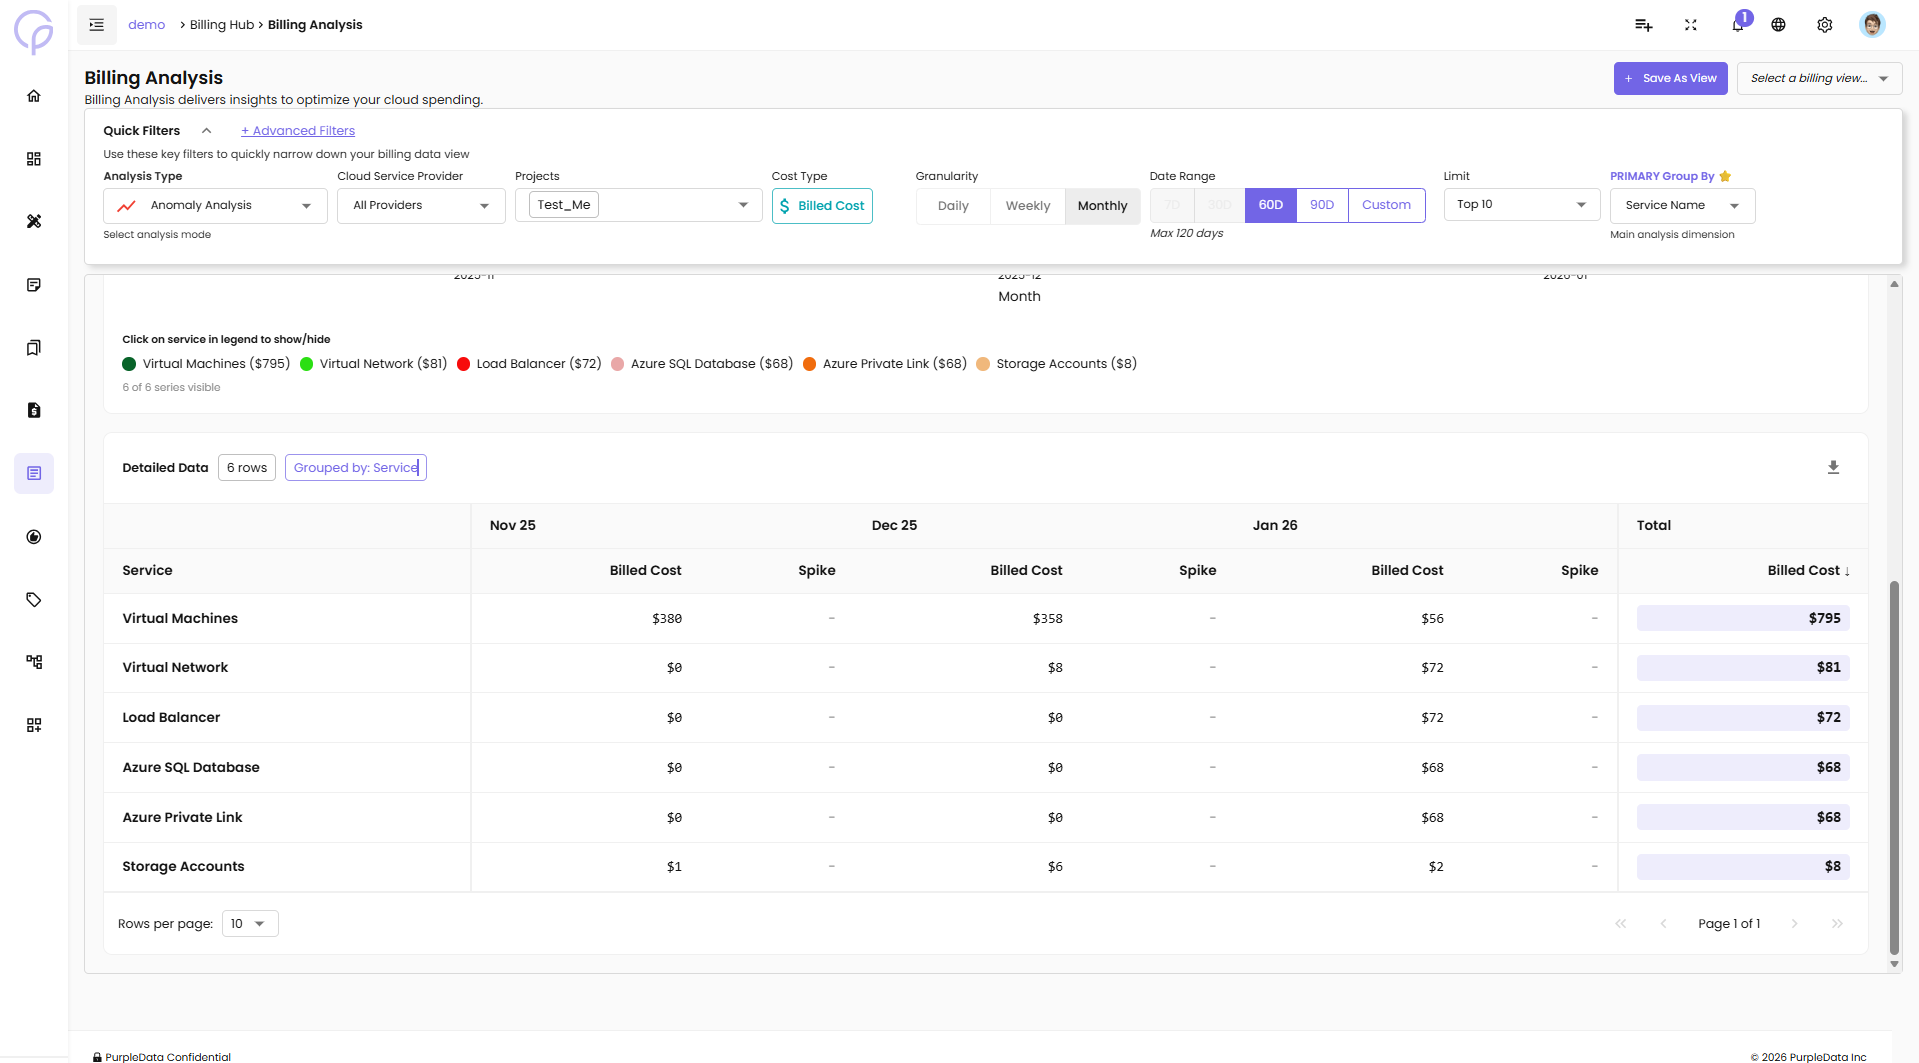The width and height of the screenshot is (1919, 1063).
Task: Toggle the fullscreen expand icon
Action: (x=1690, y=25)
